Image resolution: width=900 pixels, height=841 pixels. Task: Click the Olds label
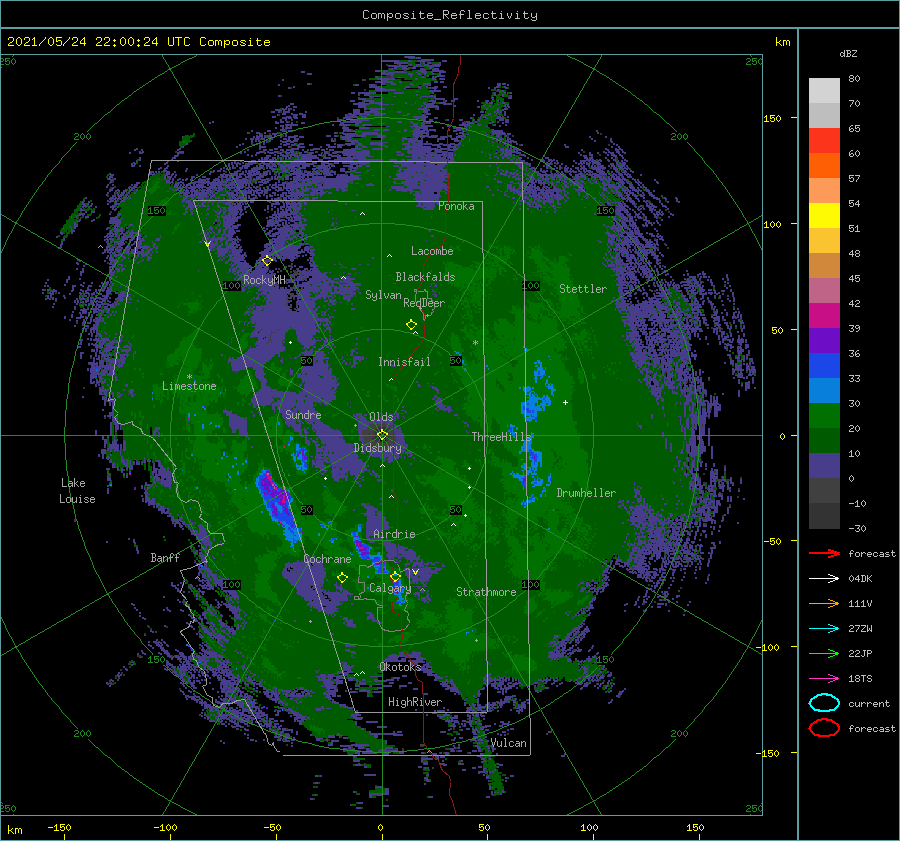[x=381, y=417]
